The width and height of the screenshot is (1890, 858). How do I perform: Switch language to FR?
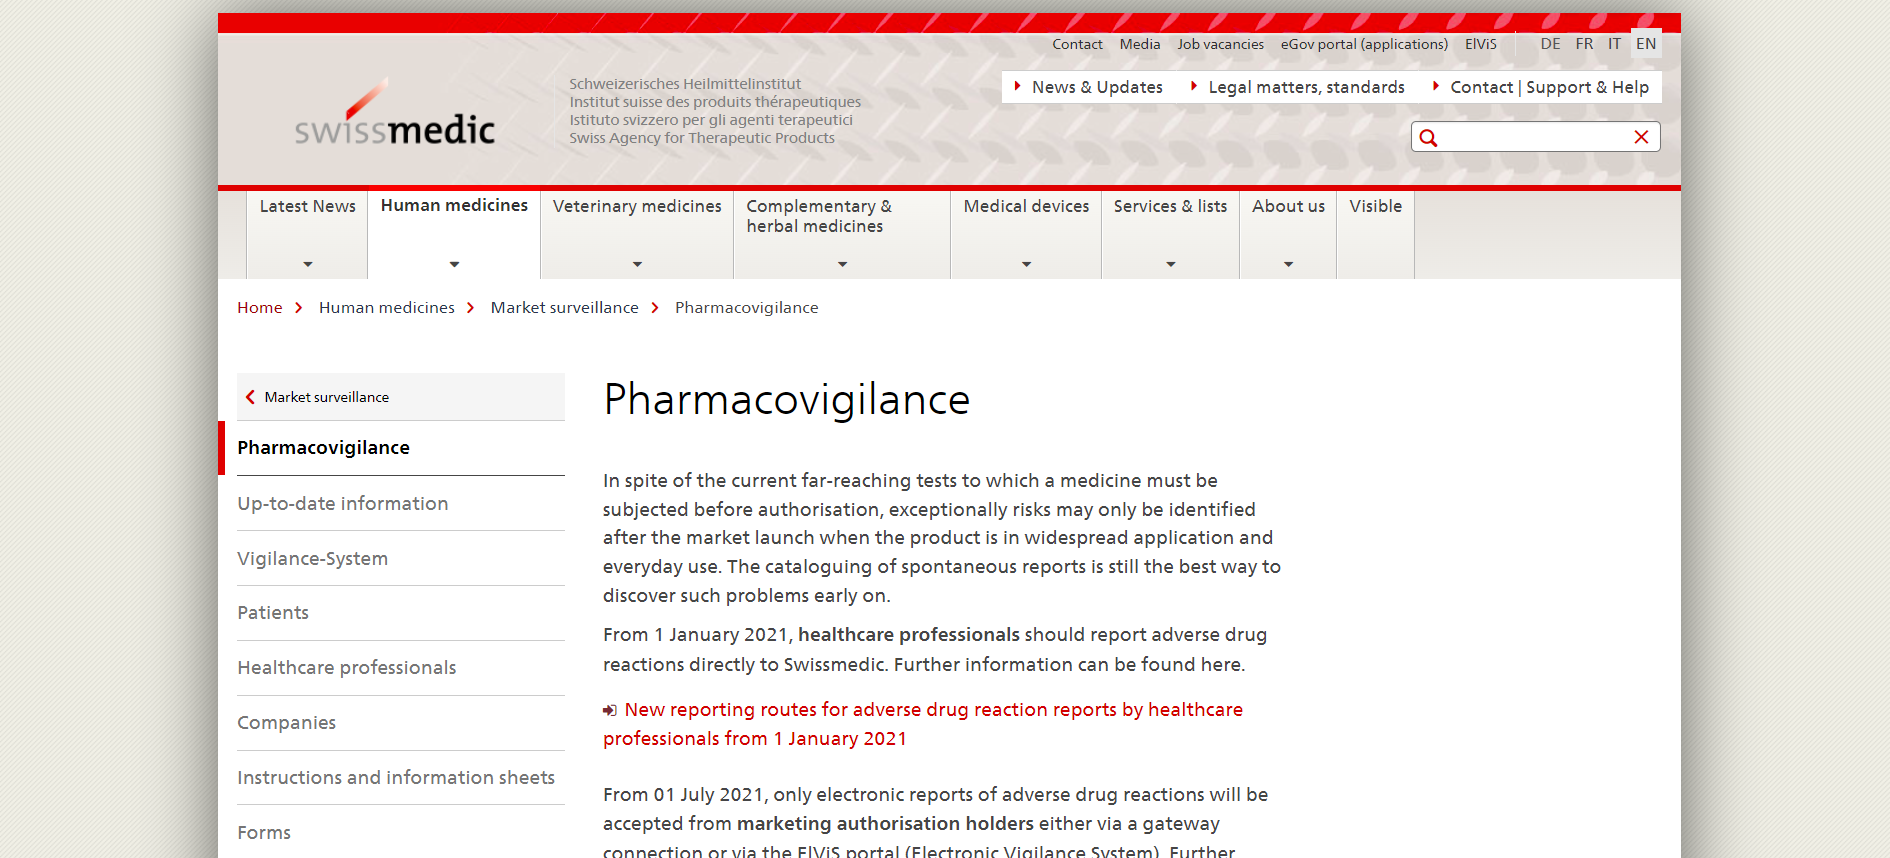pyautogui.click(x=1584, y=44)
